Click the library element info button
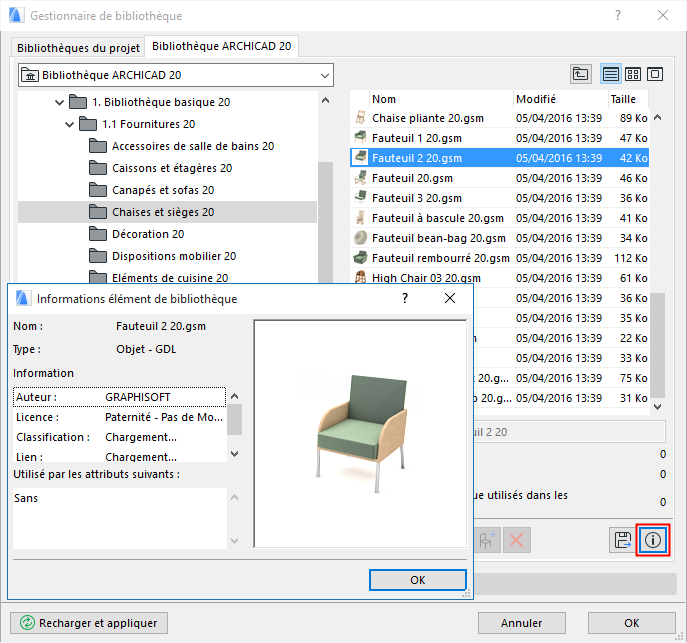Screen dimensions: 687x643 click(x=652, y=540)
